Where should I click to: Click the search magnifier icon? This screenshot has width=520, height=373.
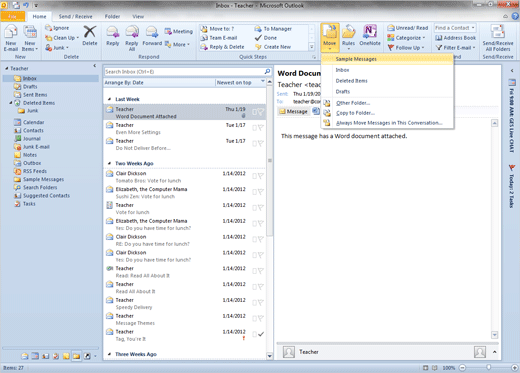coord(267,72)
